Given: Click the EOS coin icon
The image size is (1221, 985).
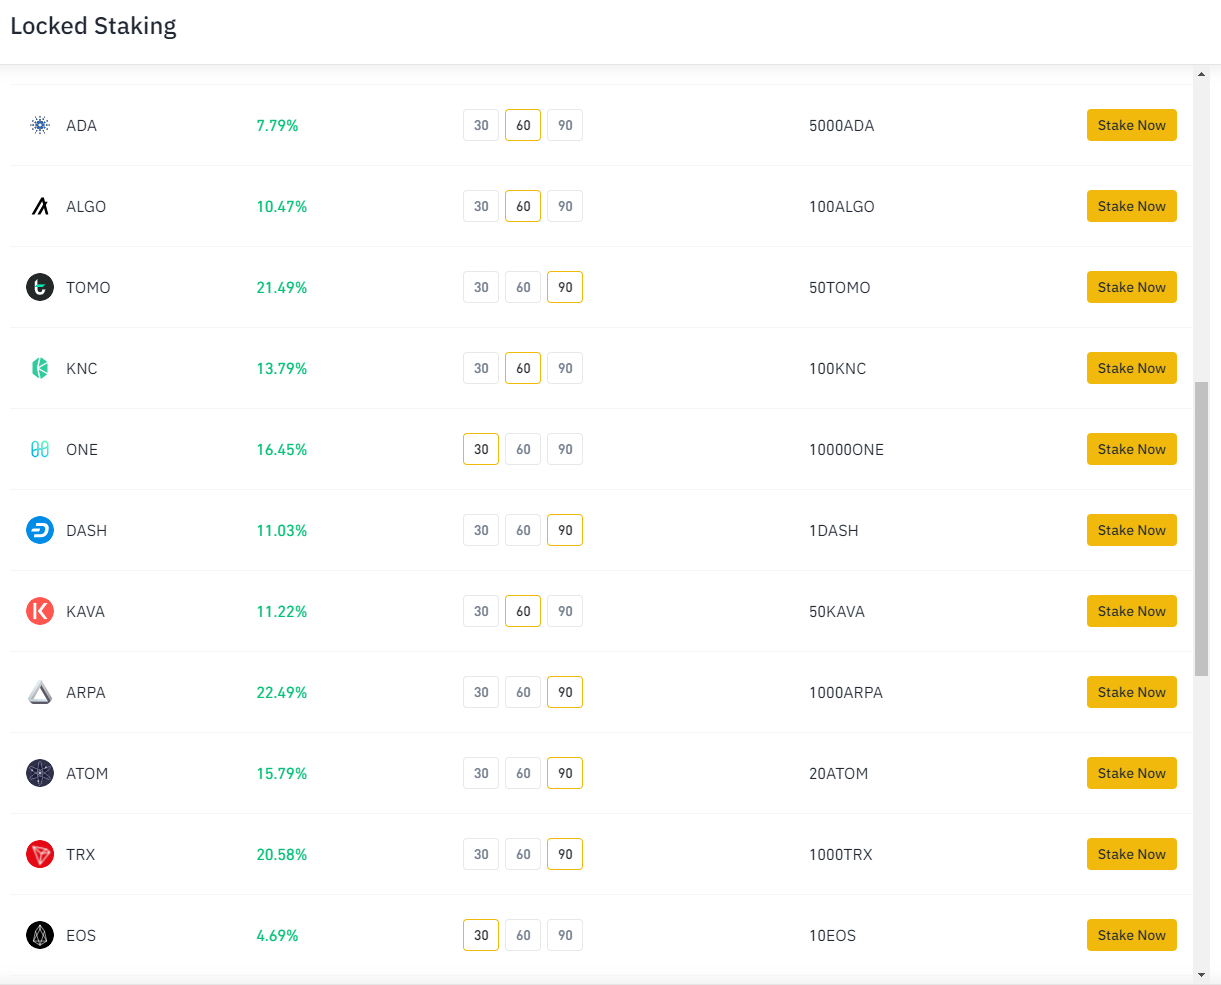Looking at the screenshot, I should pyautogui.click(x=40, y=935).
